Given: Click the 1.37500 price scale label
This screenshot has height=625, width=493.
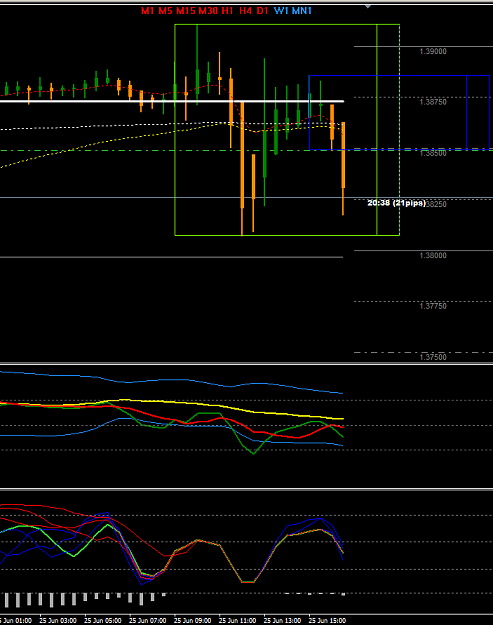Looking at the screenshot, I should pos(433,357).
